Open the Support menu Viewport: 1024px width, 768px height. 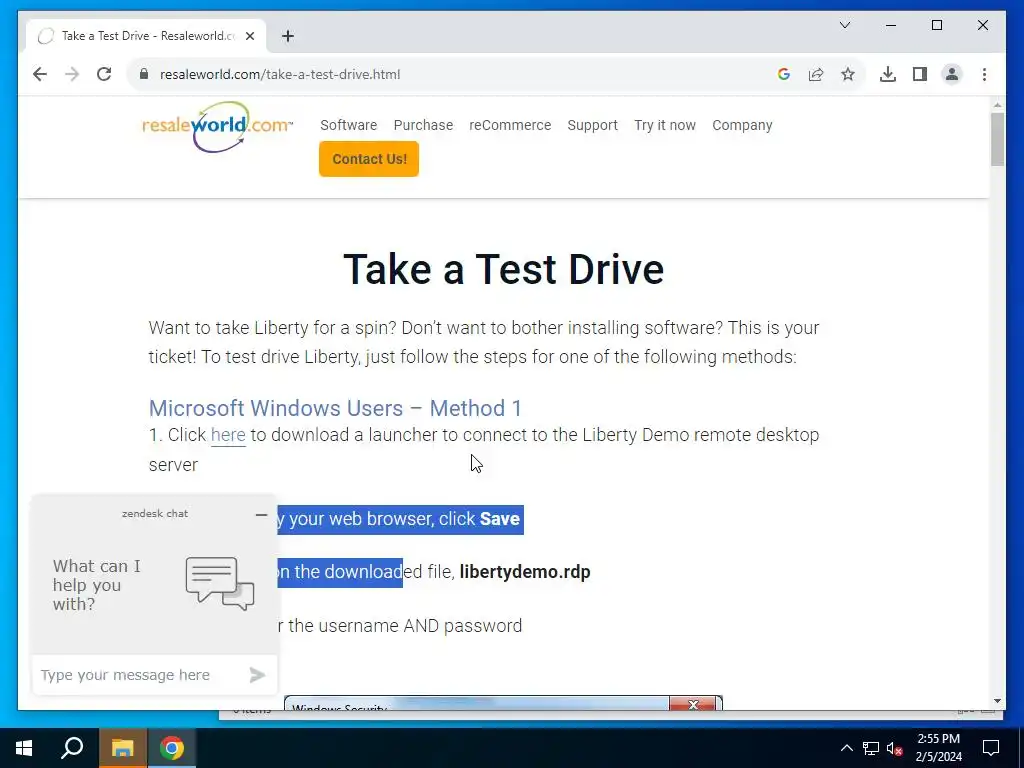coord(592,125)
